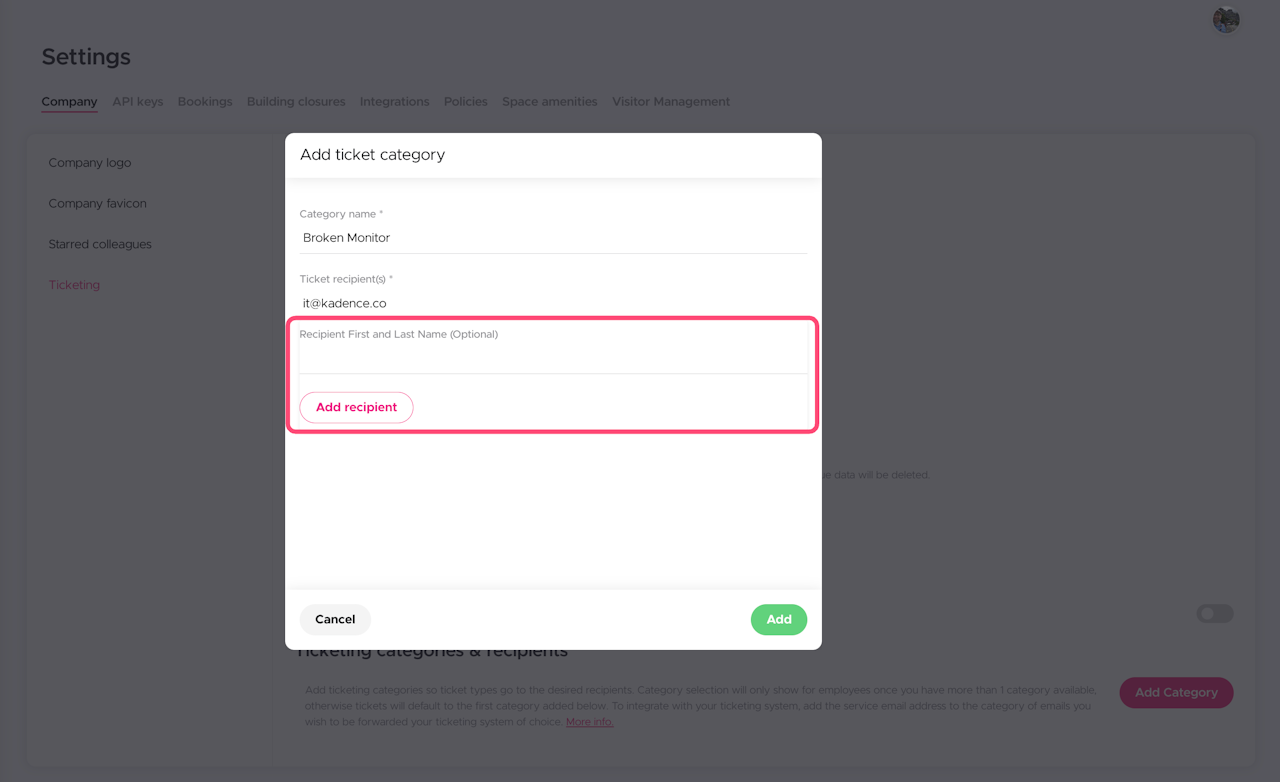This screenshot has width=1280, height=782.
Task: Click the user profile avatar
Action: pyautogui.click(x=1226, y=19)
